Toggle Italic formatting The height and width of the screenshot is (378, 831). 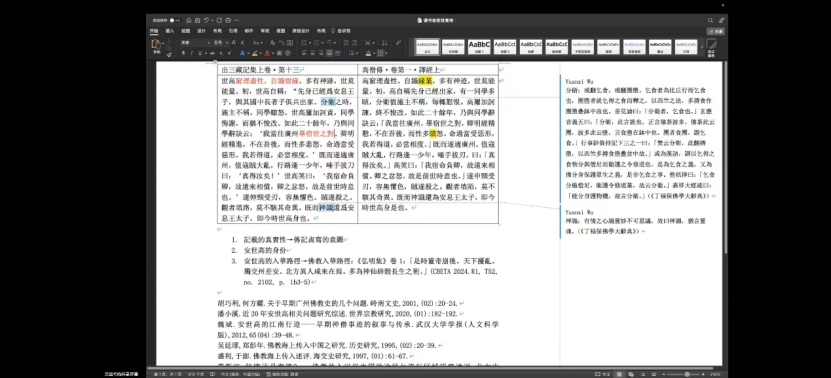(192, 53)
